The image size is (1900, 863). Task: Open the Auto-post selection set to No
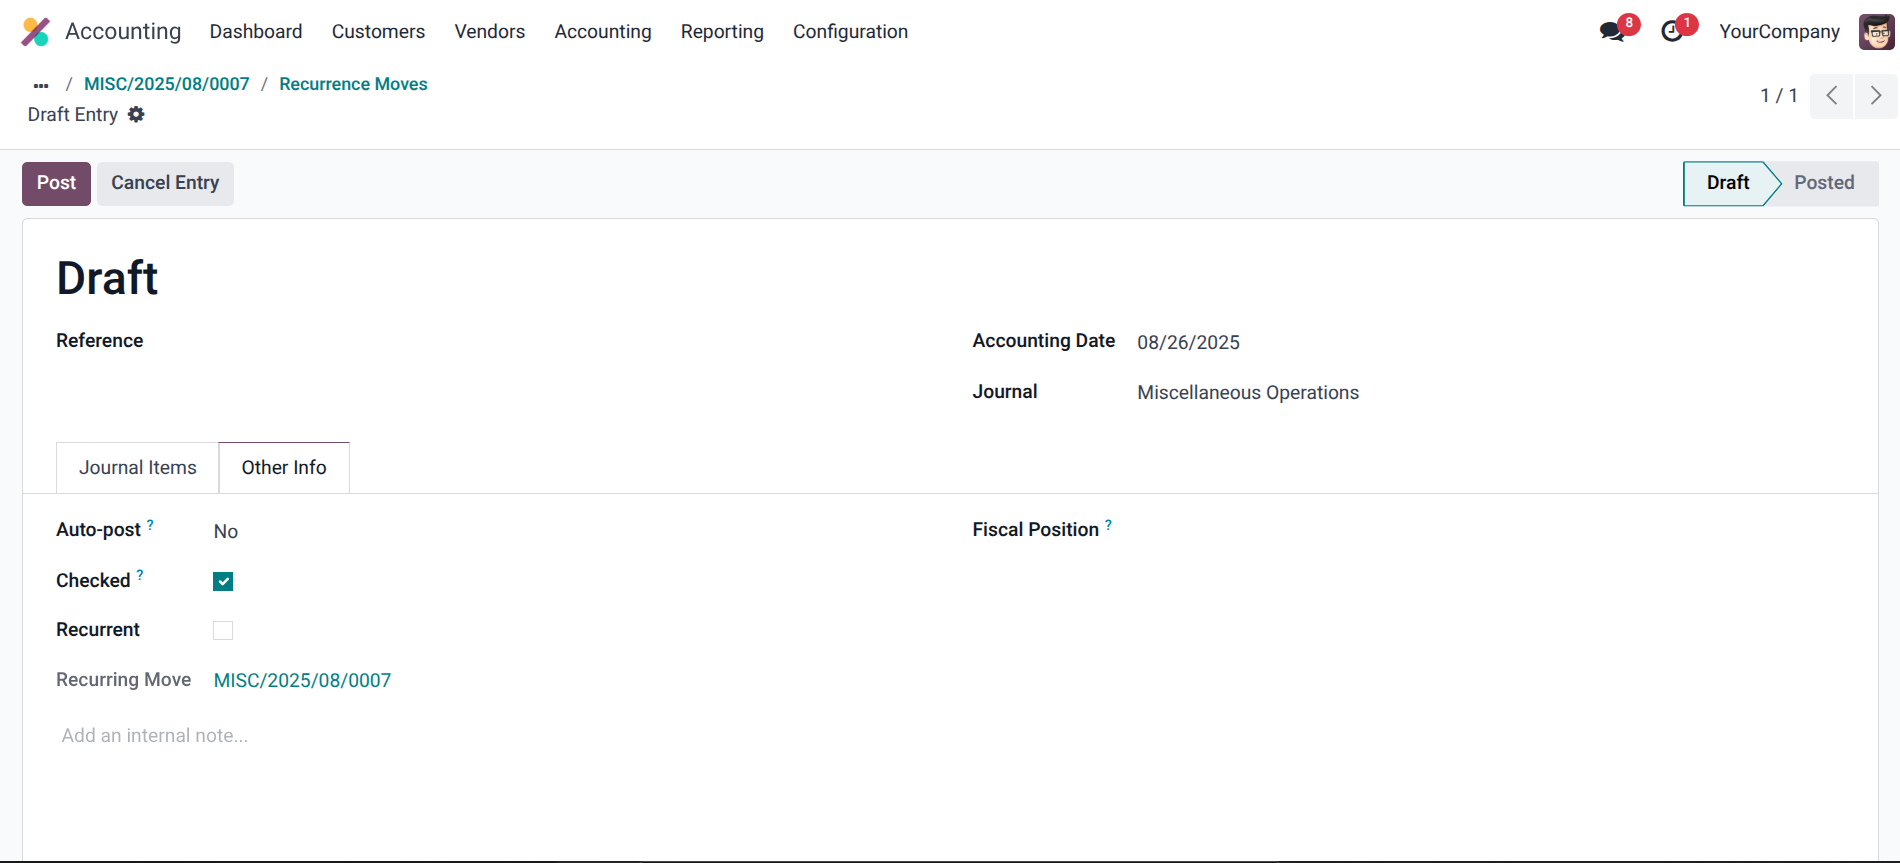pos(226,532)
